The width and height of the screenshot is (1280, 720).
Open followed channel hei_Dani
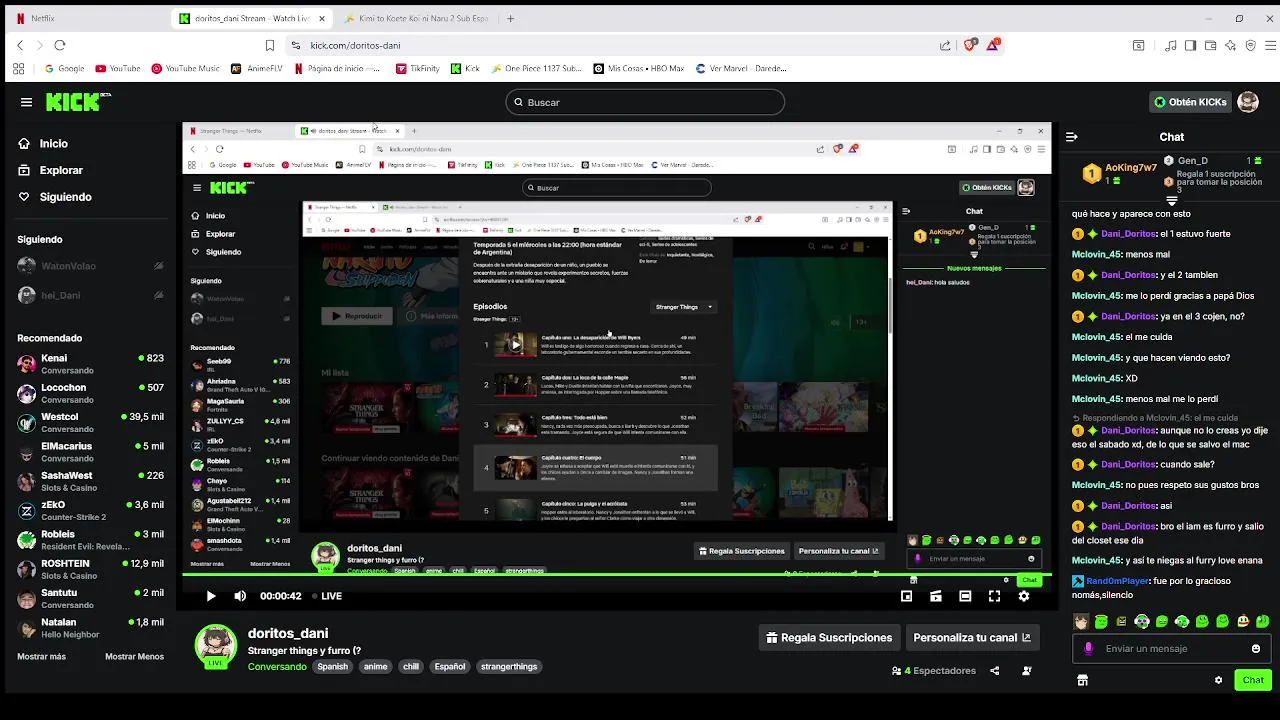[x=90, y=295]
